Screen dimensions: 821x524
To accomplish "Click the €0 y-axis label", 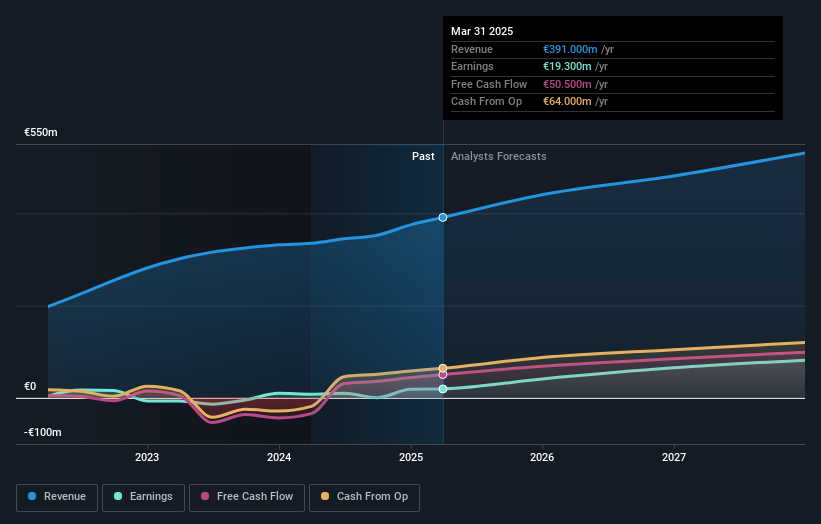I will click(x=30, y=386).
